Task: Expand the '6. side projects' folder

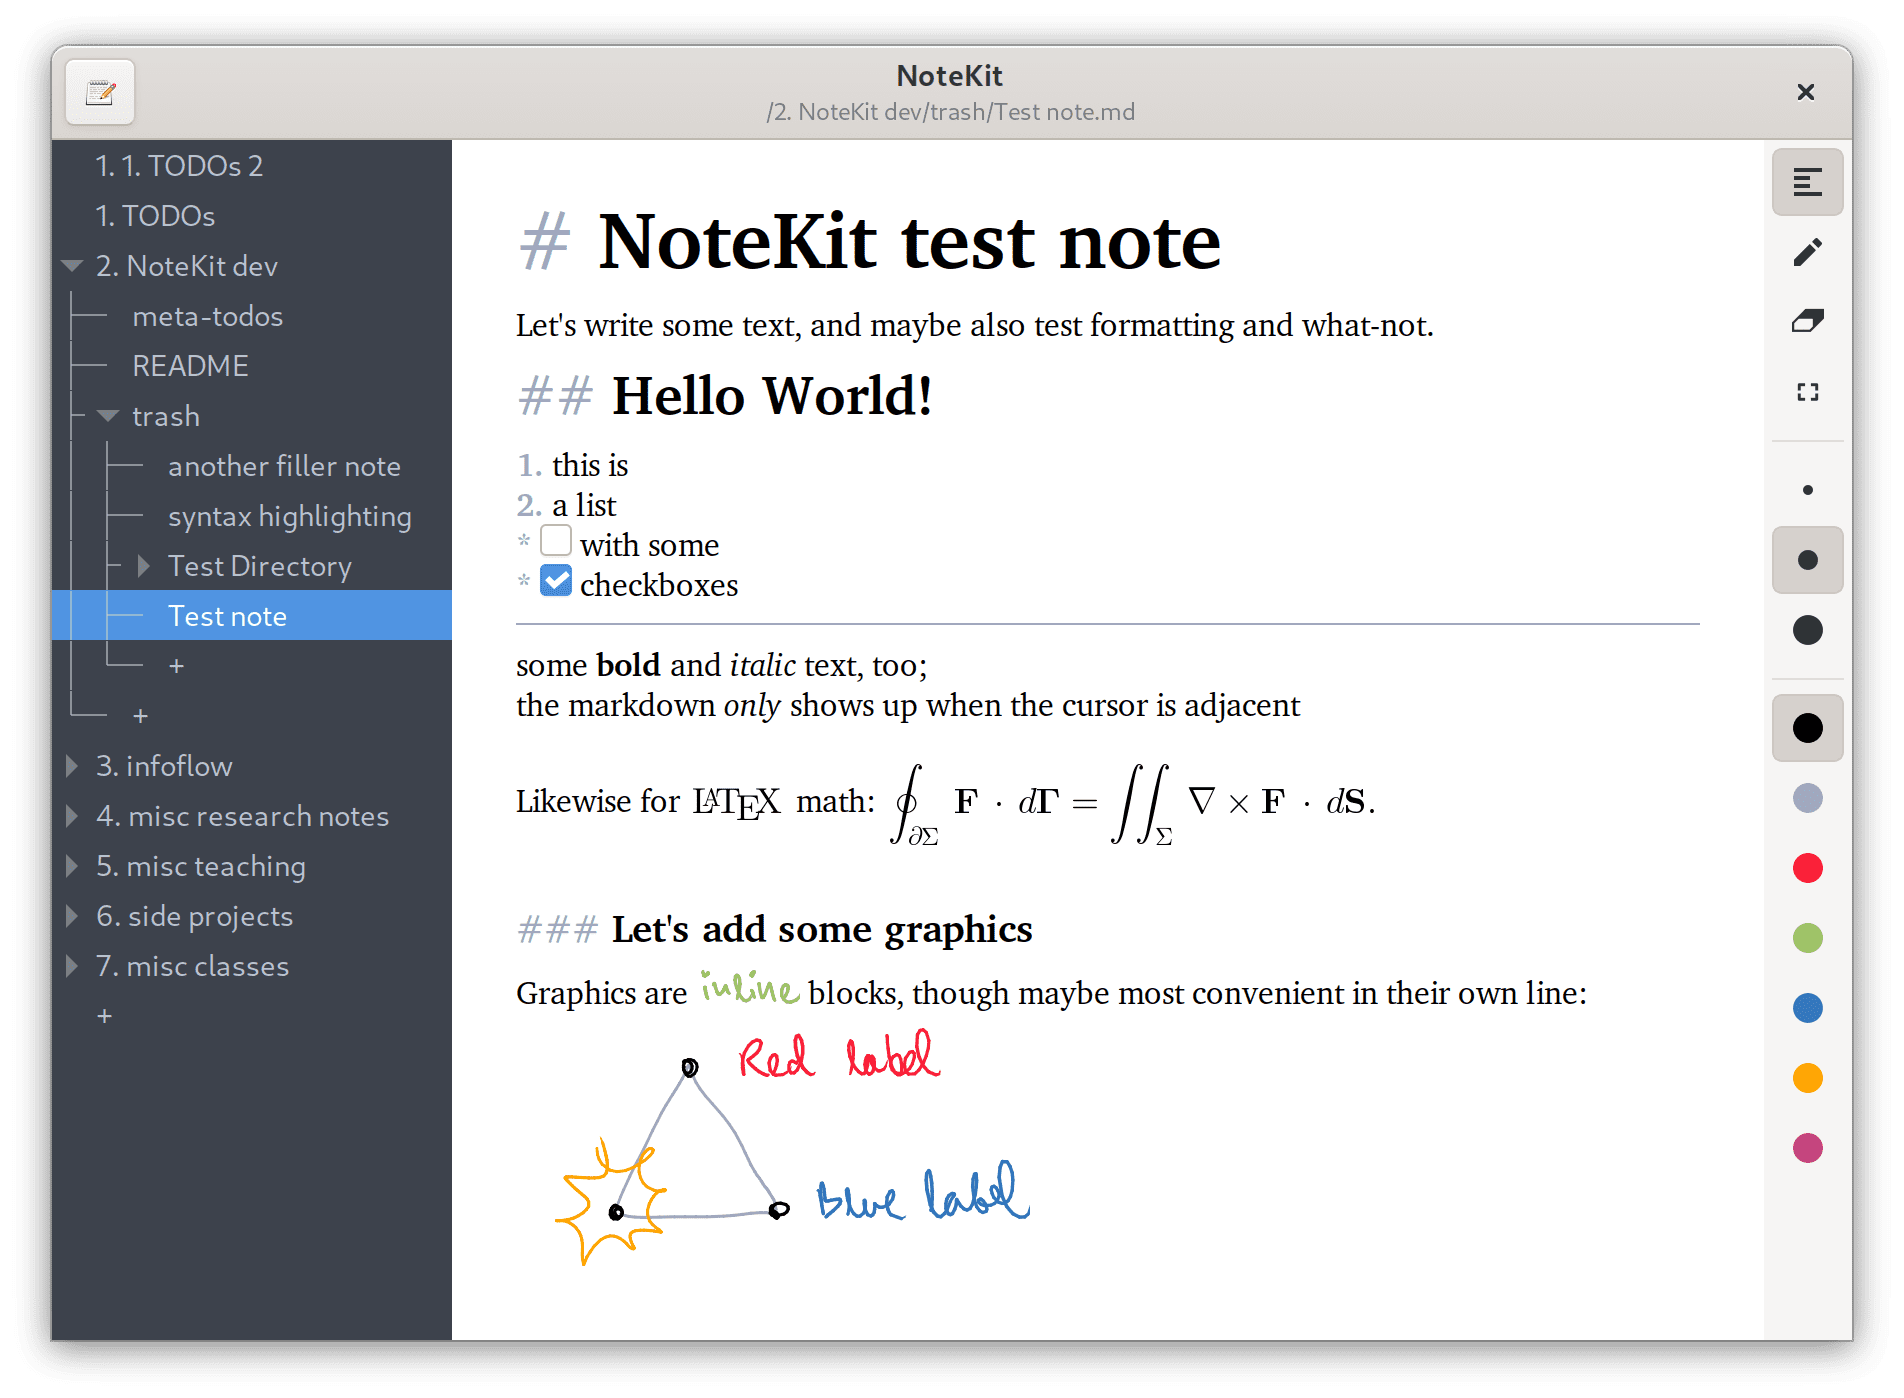Action: 72,916
